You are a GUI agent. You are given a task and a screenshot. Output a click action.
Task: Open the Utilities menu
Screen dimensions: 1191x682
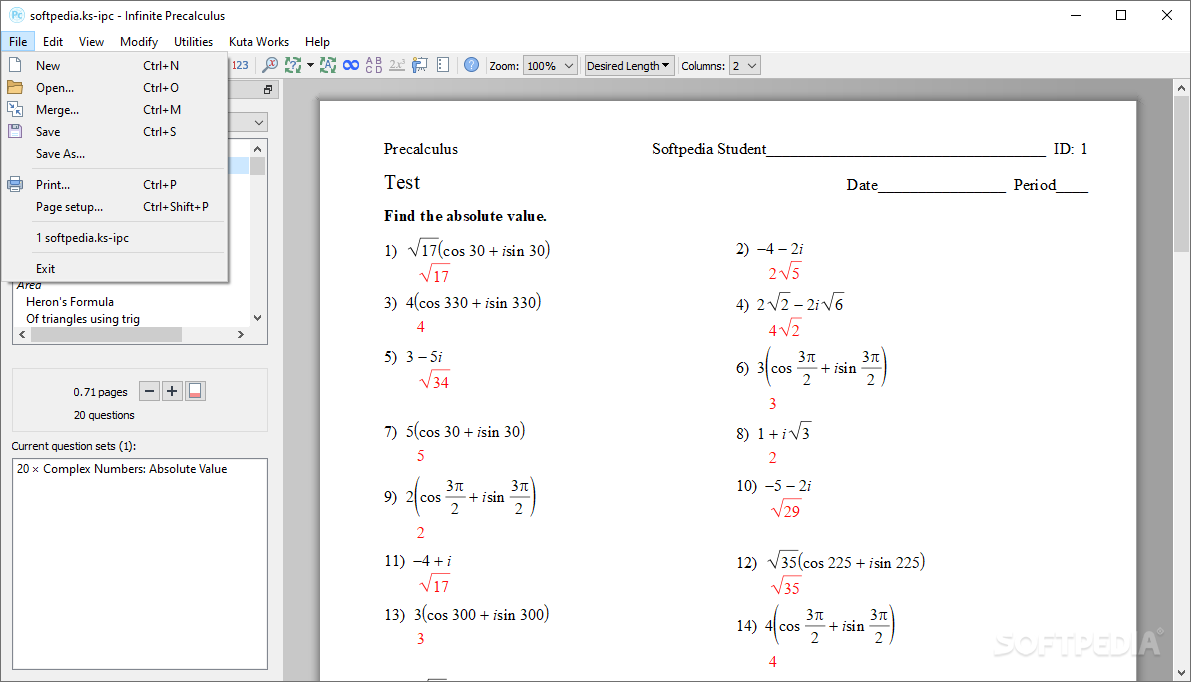pyautogui.click(x=193, y=42)
